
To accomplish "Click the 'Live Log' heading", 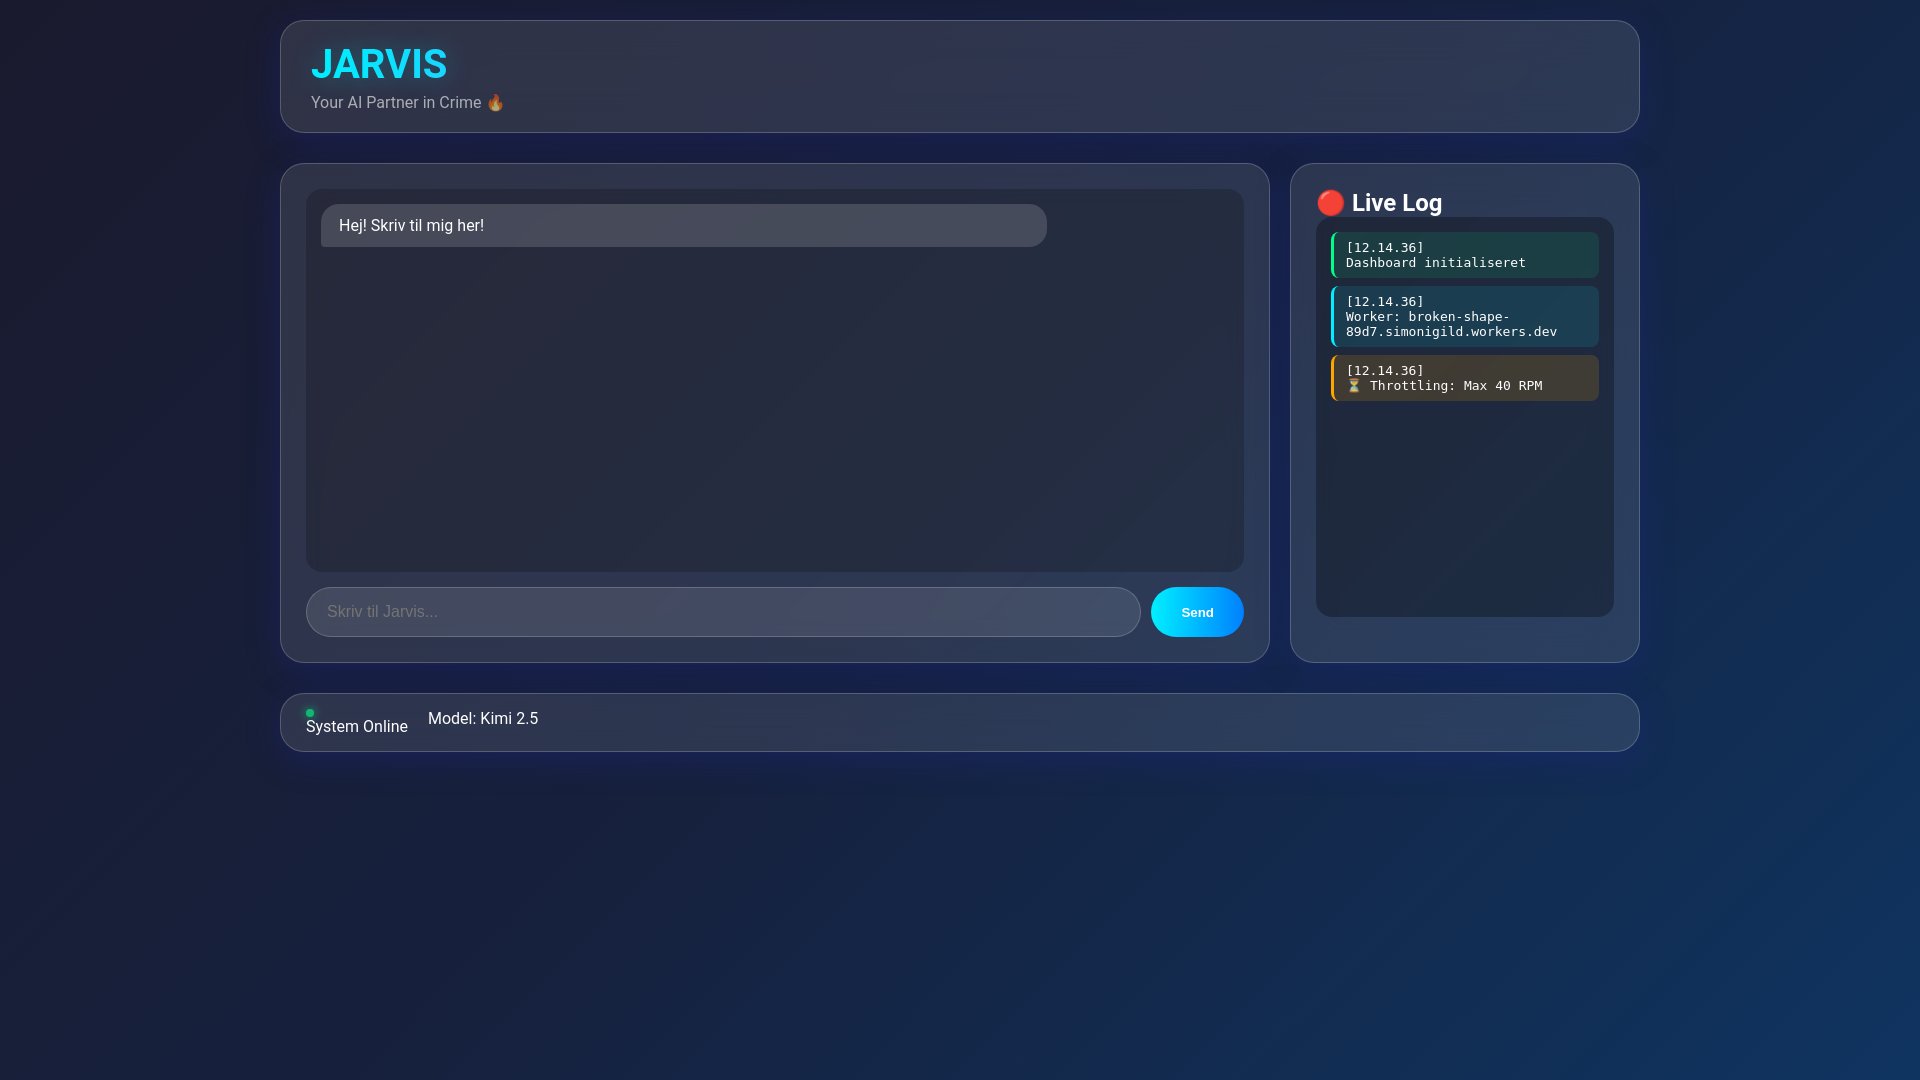I will pyautogui.click(x=1397, y=203).
